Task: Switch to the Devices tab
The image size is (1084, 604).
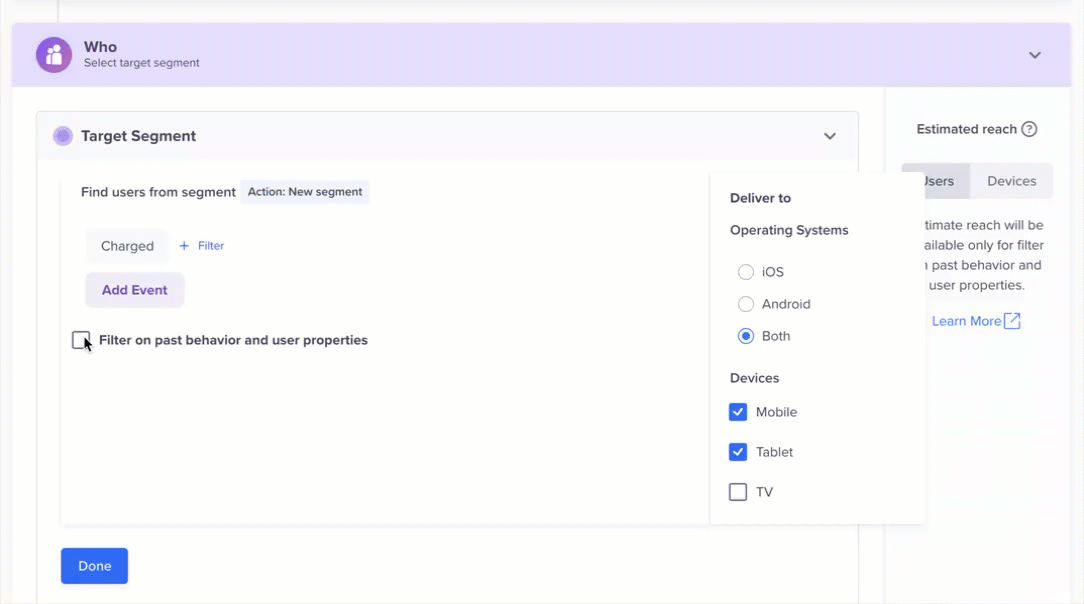Action: pyautogui.click(x=1011, y=180)
